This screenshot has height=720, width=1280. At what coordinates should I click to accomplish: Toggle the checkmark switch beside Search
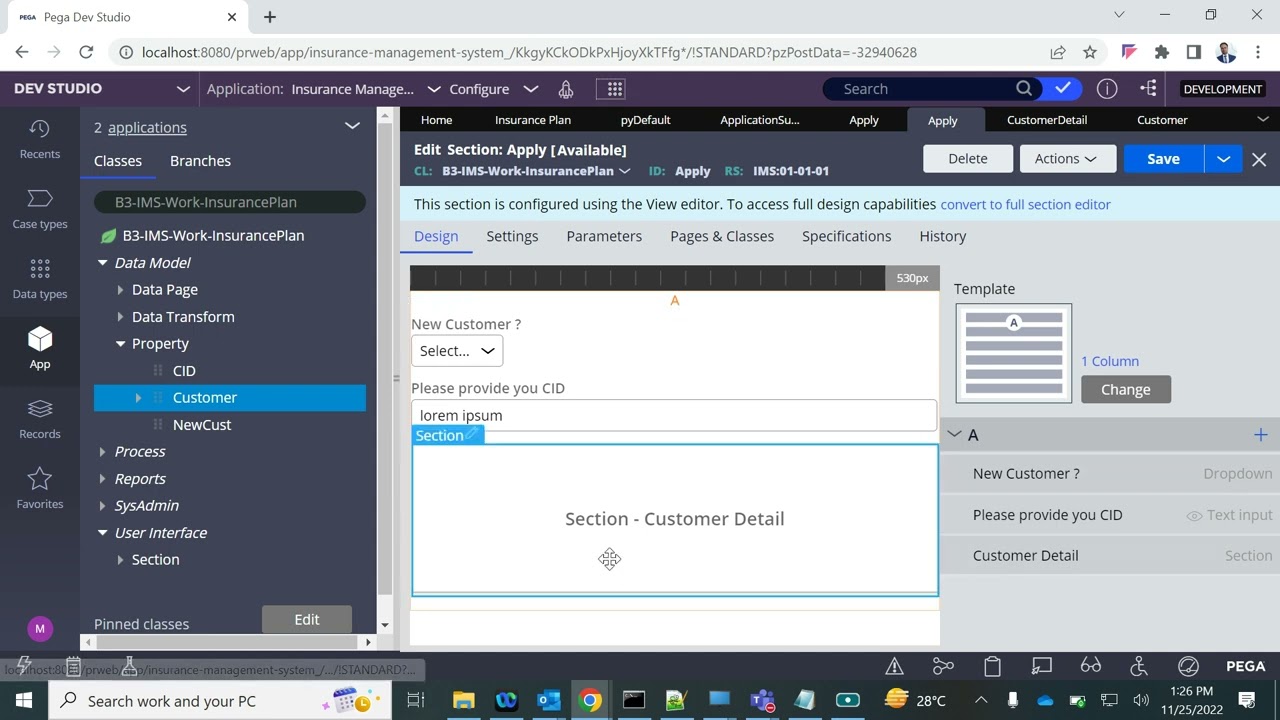[x=1062, y=89]
